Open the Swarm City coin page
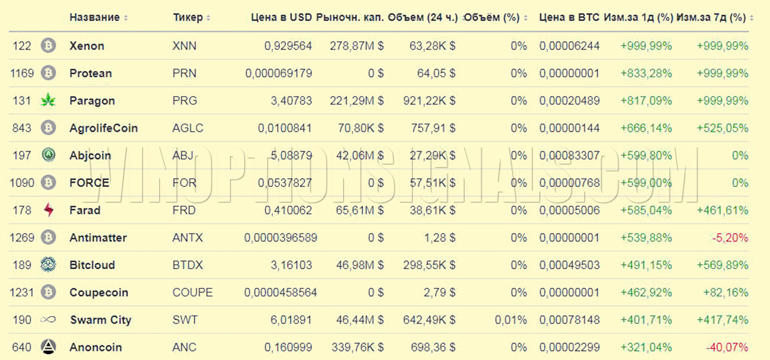The width and height of the screenshot is (770, 360). [x=100, y=320]
